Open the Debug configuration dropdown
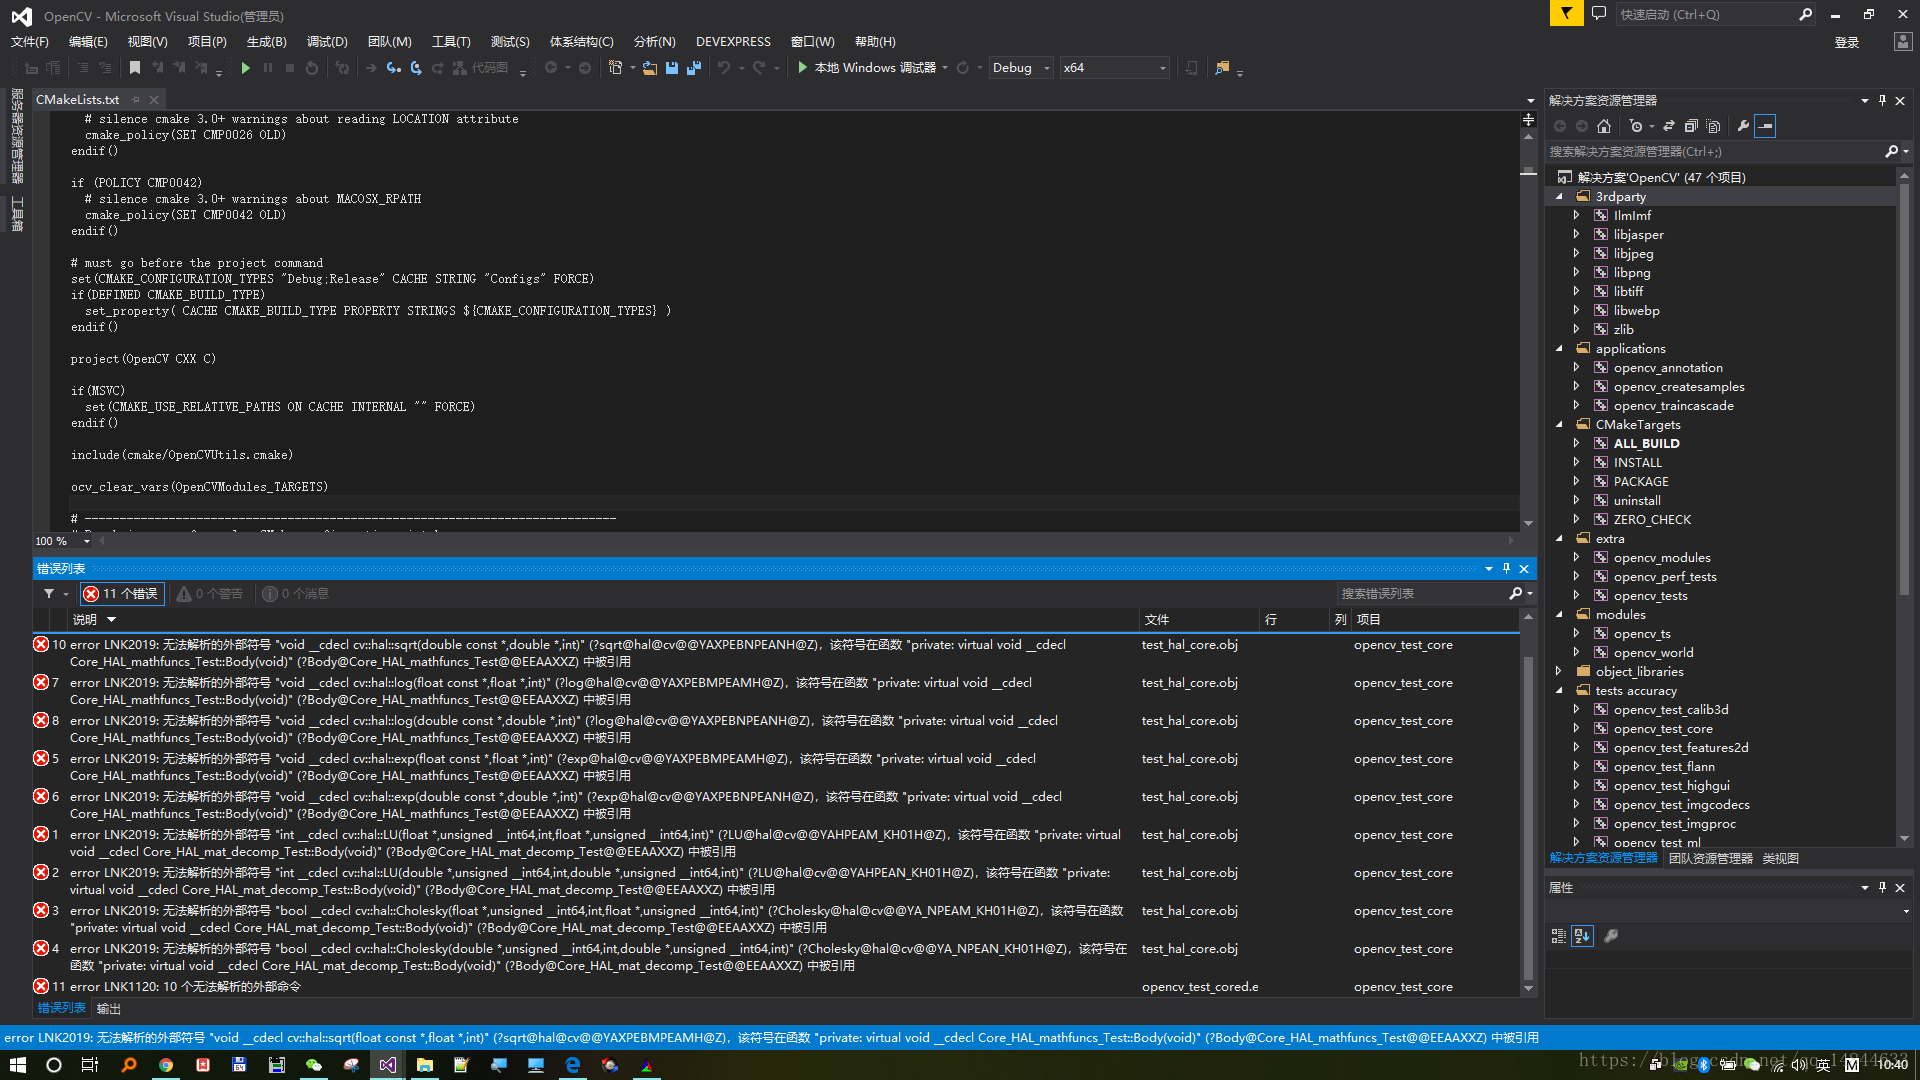Screen dimensions: 1920x1080 click(1021, 68)
